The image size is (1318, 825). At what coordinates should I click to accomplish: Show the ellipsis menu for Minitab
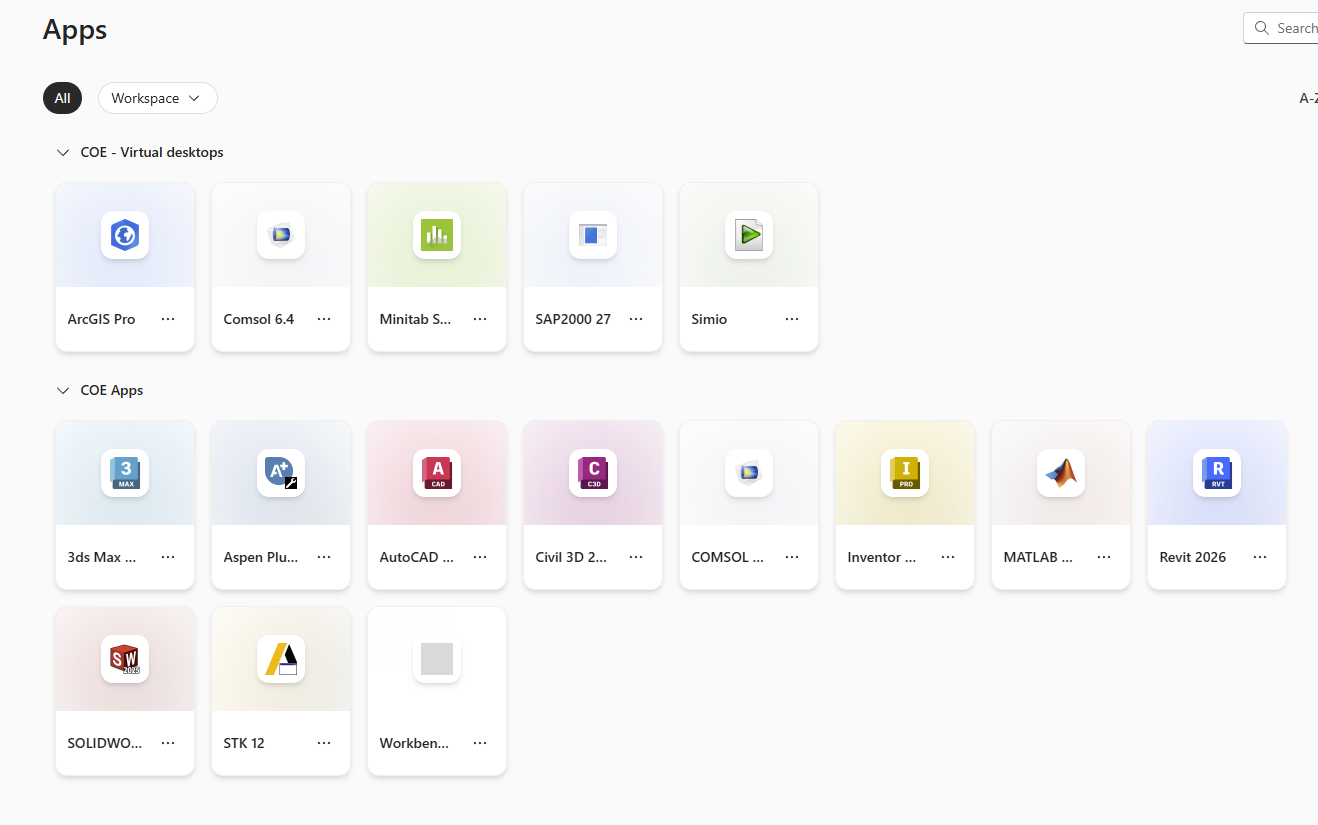pyautogui.click(x=480, y=319)
